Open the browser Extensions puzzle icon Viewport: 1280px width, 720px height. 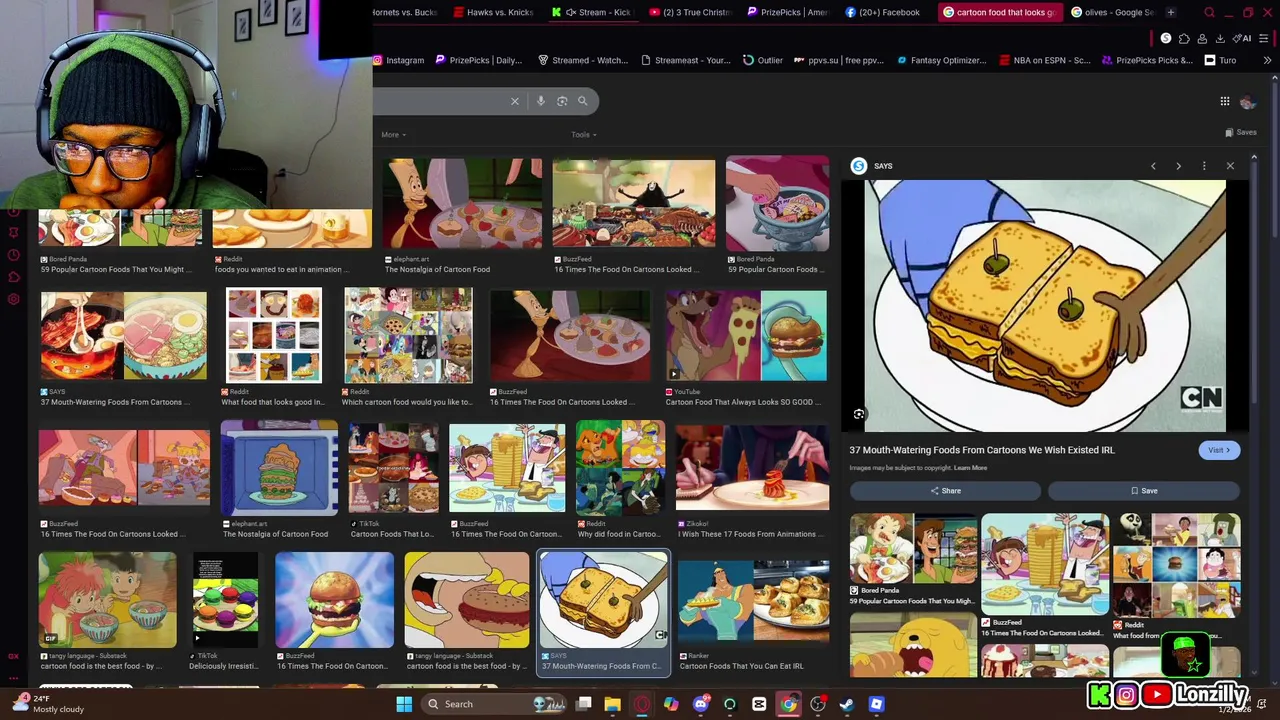[1184, 38]
